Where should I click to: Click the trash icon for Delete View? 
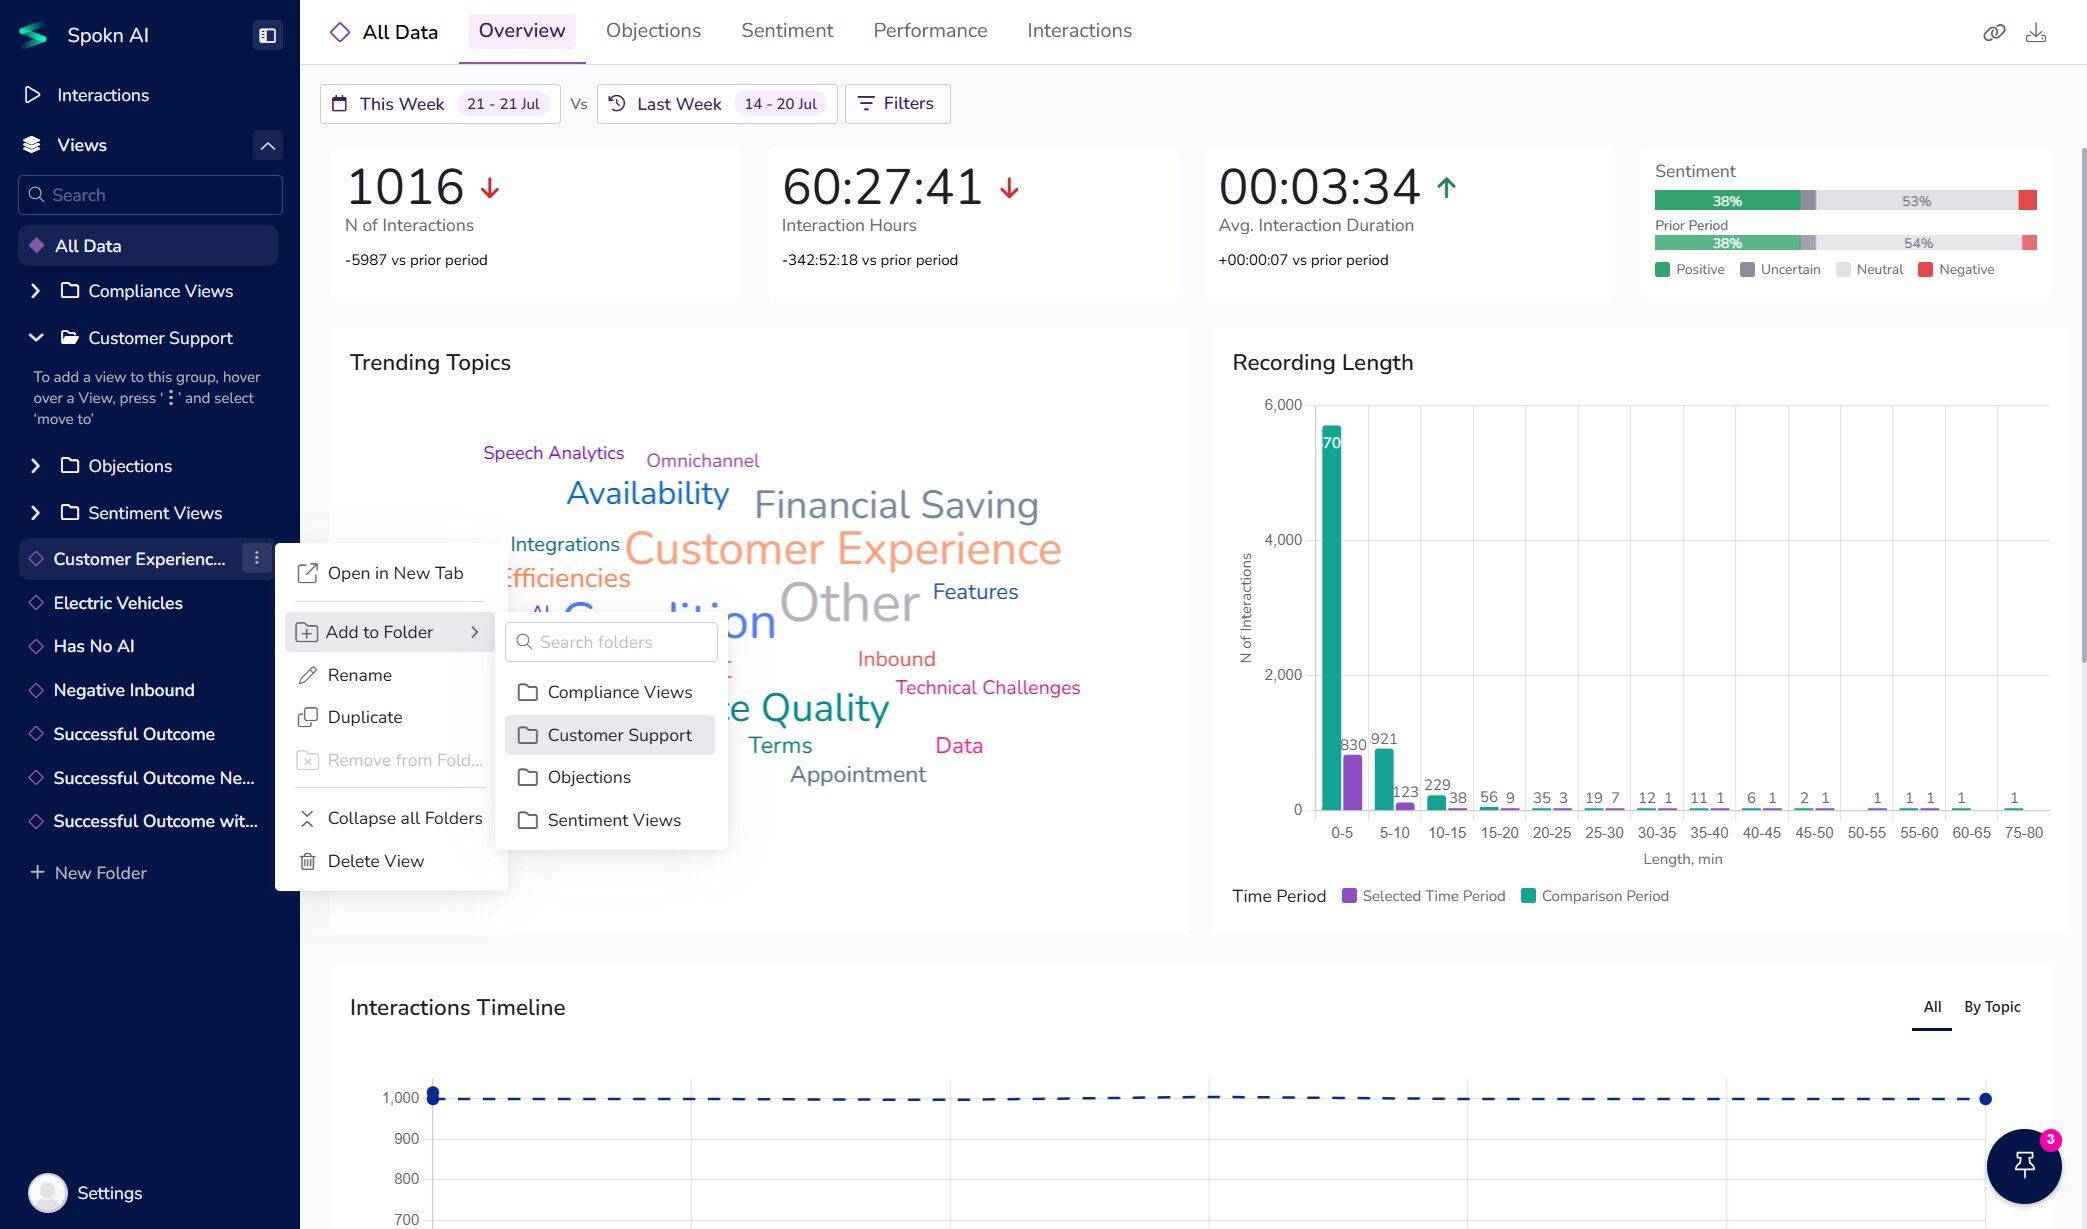[308, 861]
